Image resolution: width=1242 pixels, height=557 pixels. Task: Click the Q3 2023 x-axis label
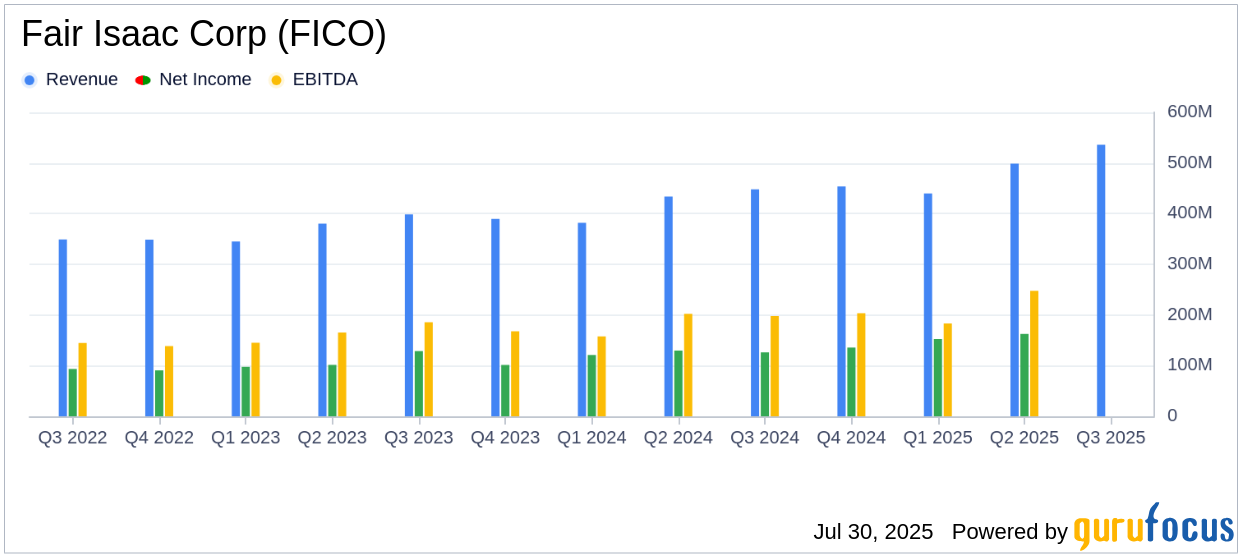[419, 438]
